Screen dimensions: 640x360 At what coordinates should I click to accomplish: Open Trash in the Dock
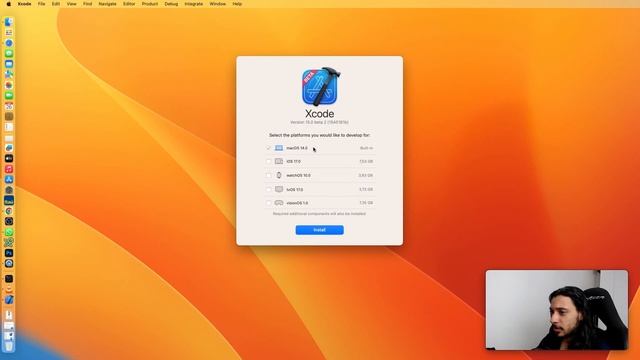click(9, 346)
